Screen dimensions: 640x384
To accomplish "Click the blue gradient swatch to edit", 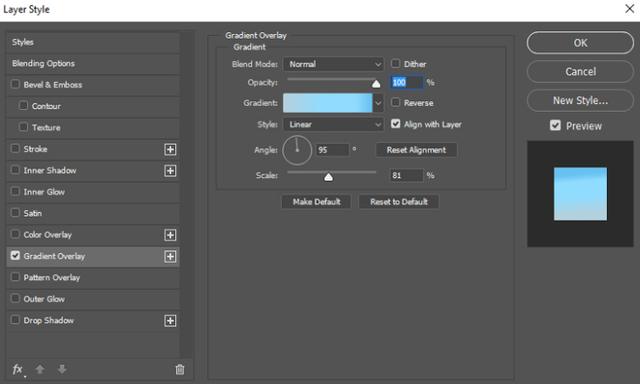I will point(328,103).
